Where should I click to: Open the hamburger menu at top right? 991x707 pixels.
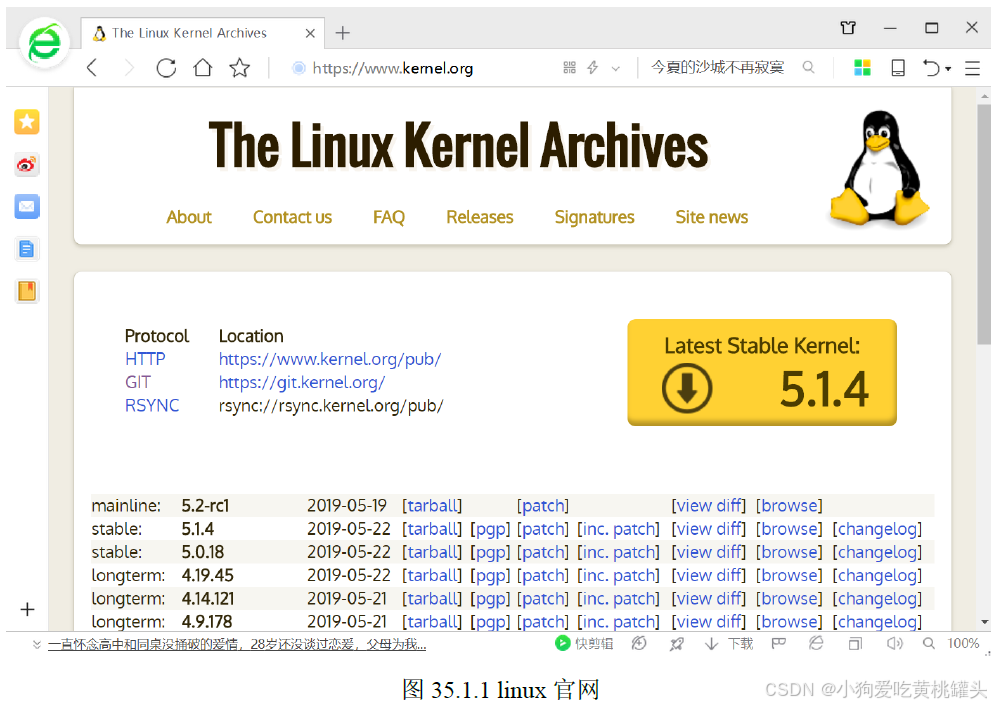[x=971, y=67]
